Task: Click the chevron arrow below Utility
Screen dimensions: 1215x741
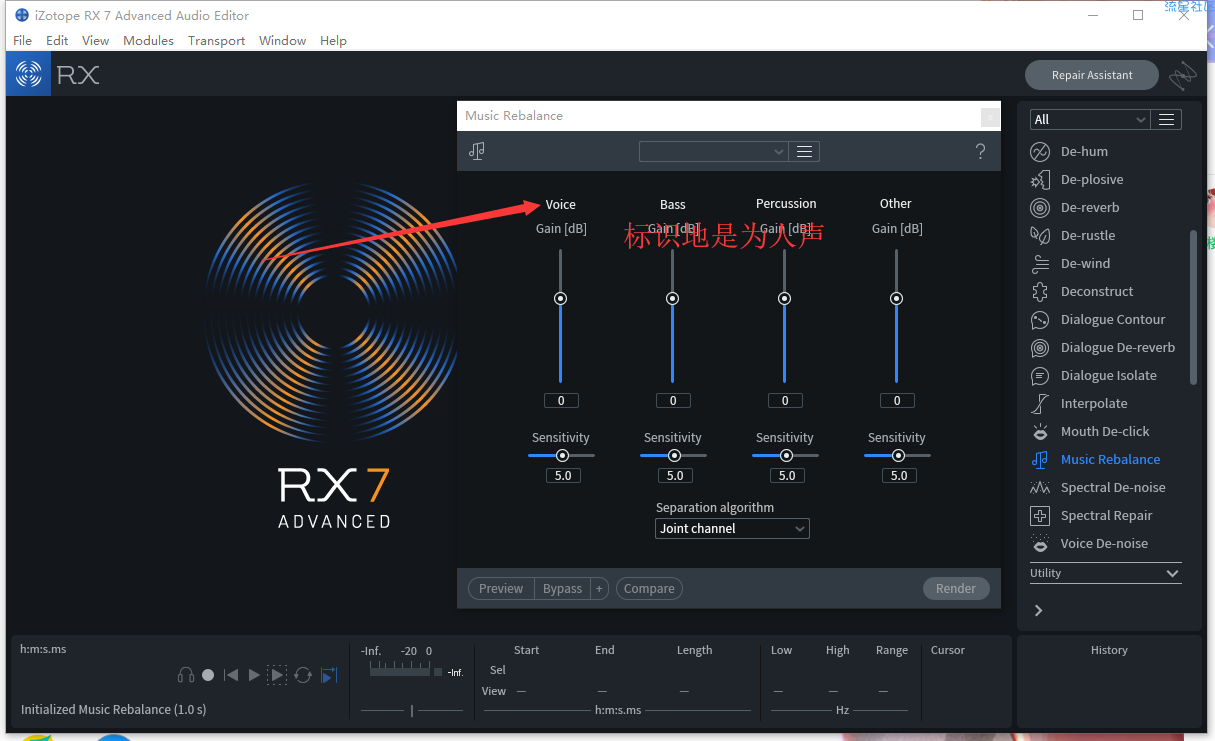Action: (1038, 610)
